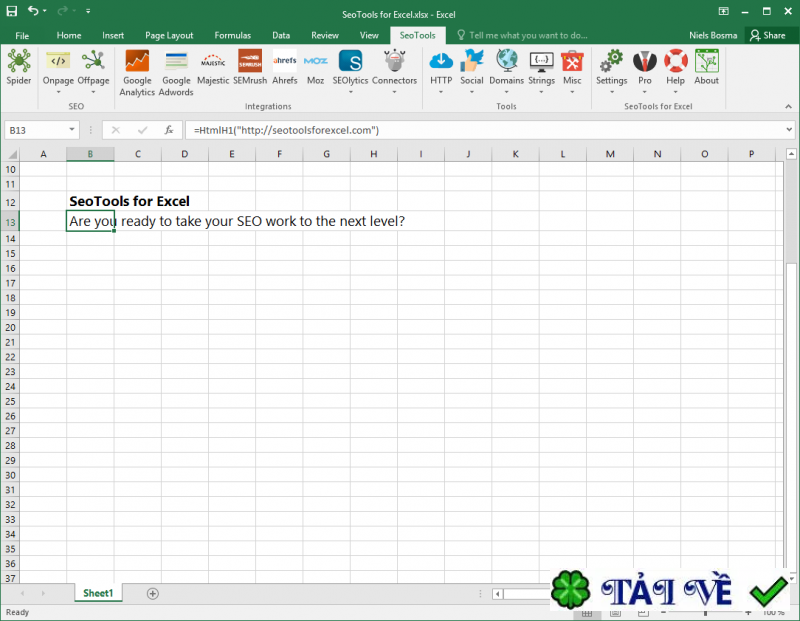Viewport: 800px width, 621px height.
Task: Open the Tell me what you want search
Action: pyautogui.click(x=520, y=34)
